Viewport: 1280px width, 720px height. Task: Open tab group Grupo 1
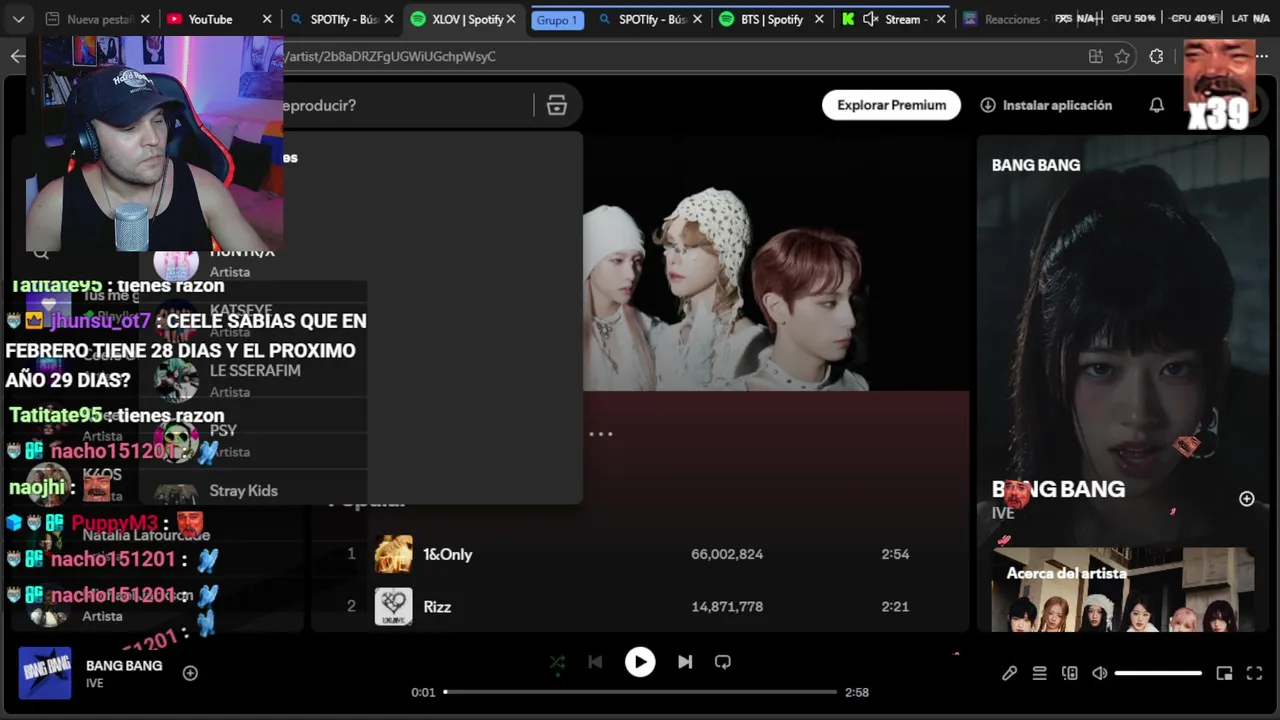point(558,20)
